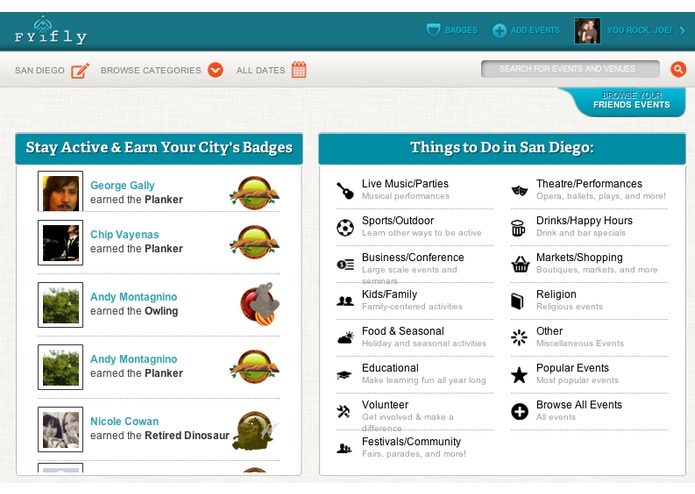Open Browse Your Friends Events tab
695x494 pixels.
(x=631, y=100)
